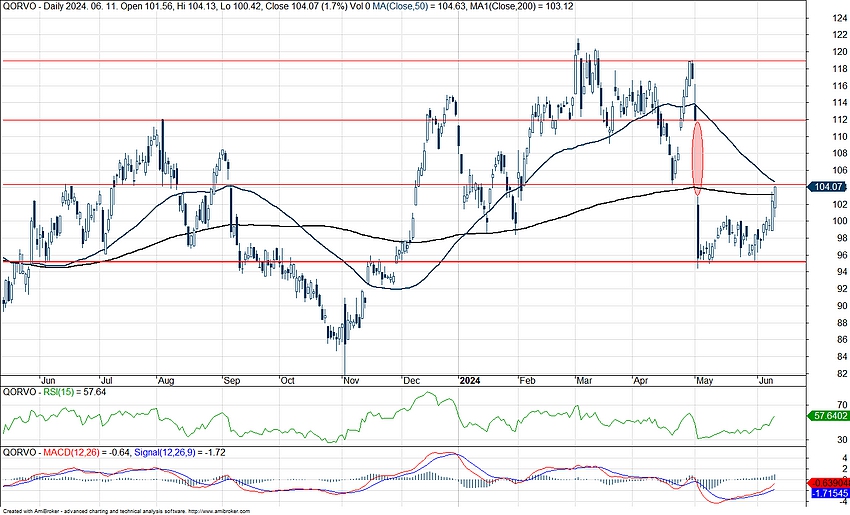Viewport: 850px width, 515px height.
Task: Click the red ellipse marking the price gap
Action: click(x=697, y=154)
